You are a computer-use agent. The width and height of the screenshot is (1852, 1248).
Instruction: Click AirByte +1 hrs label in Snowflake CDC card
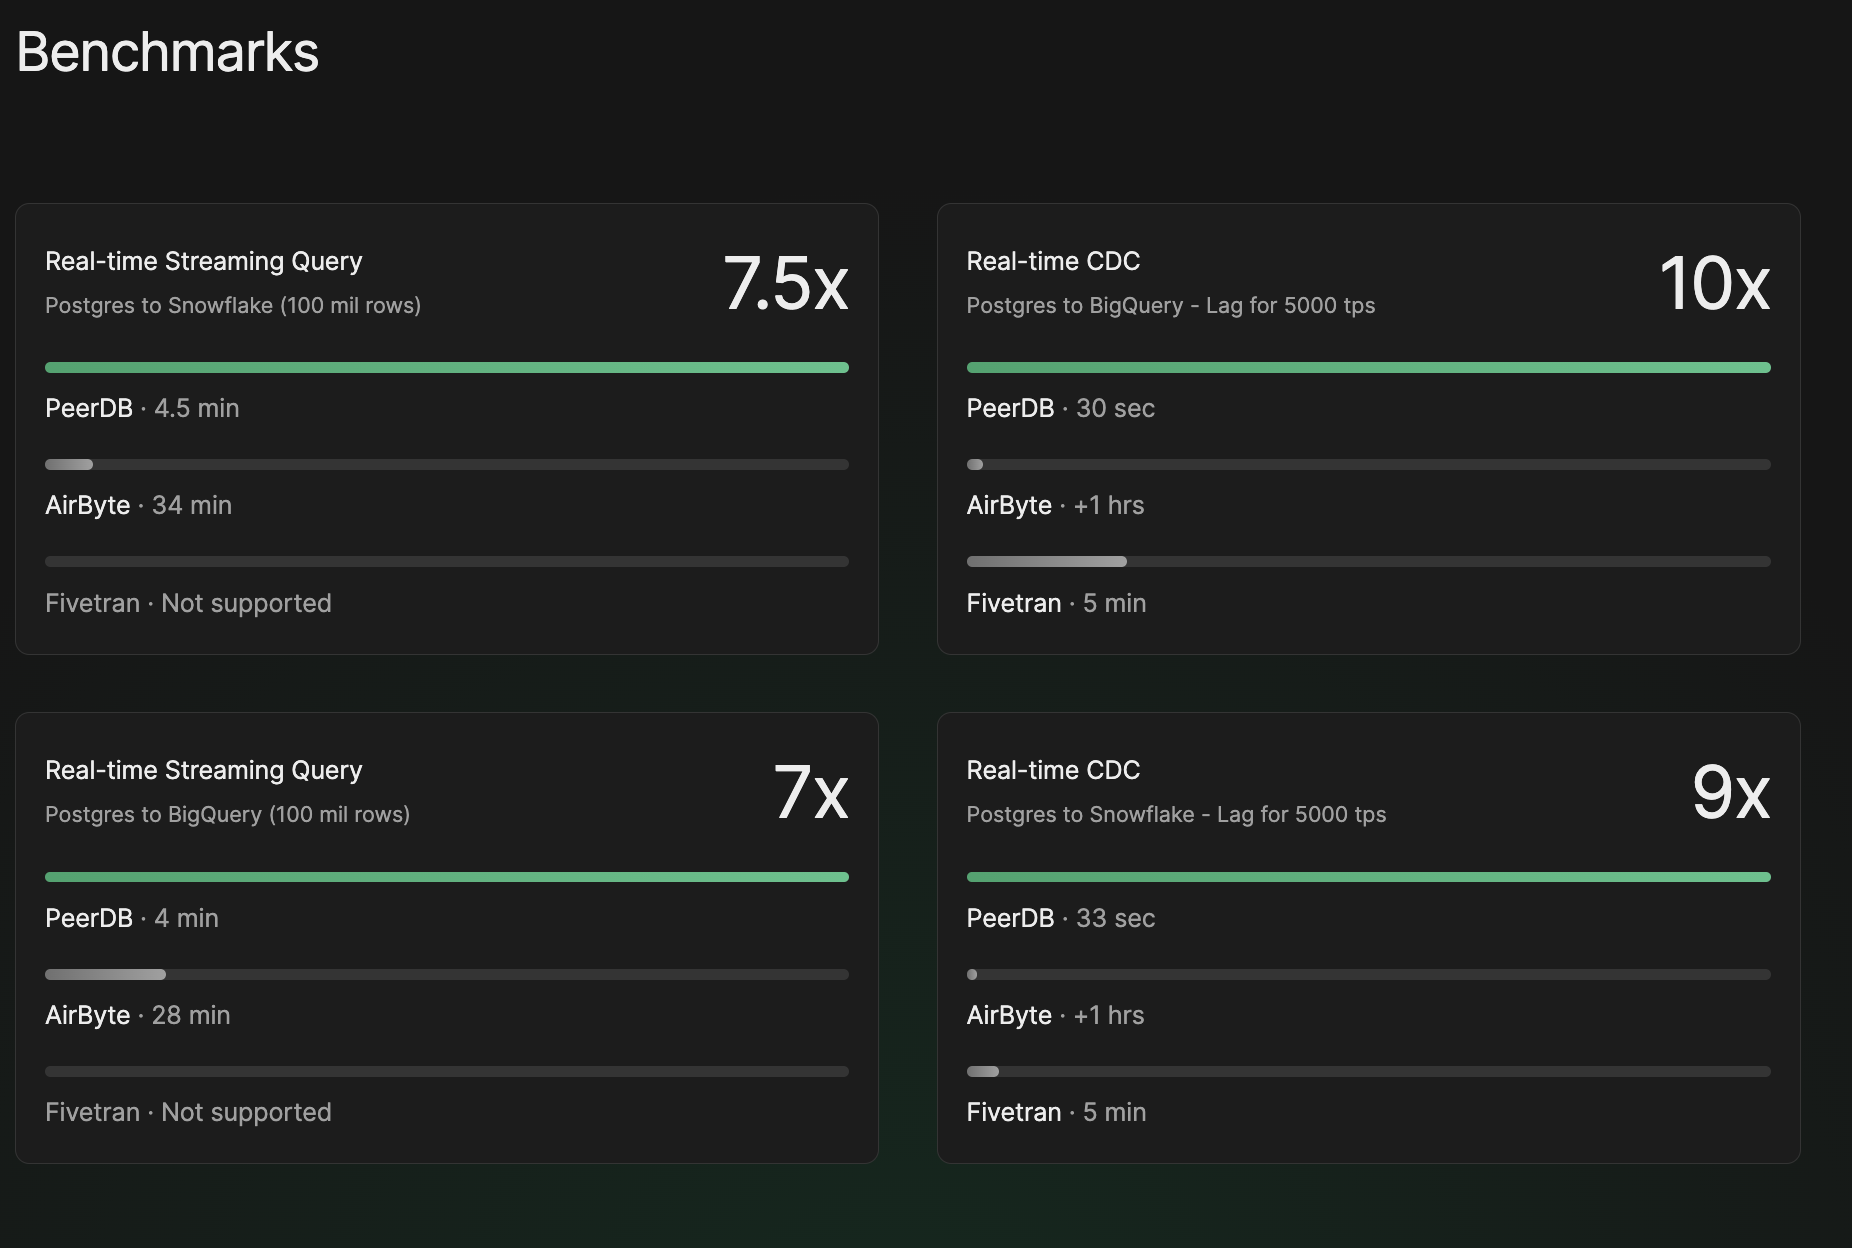point(1055,1015)
